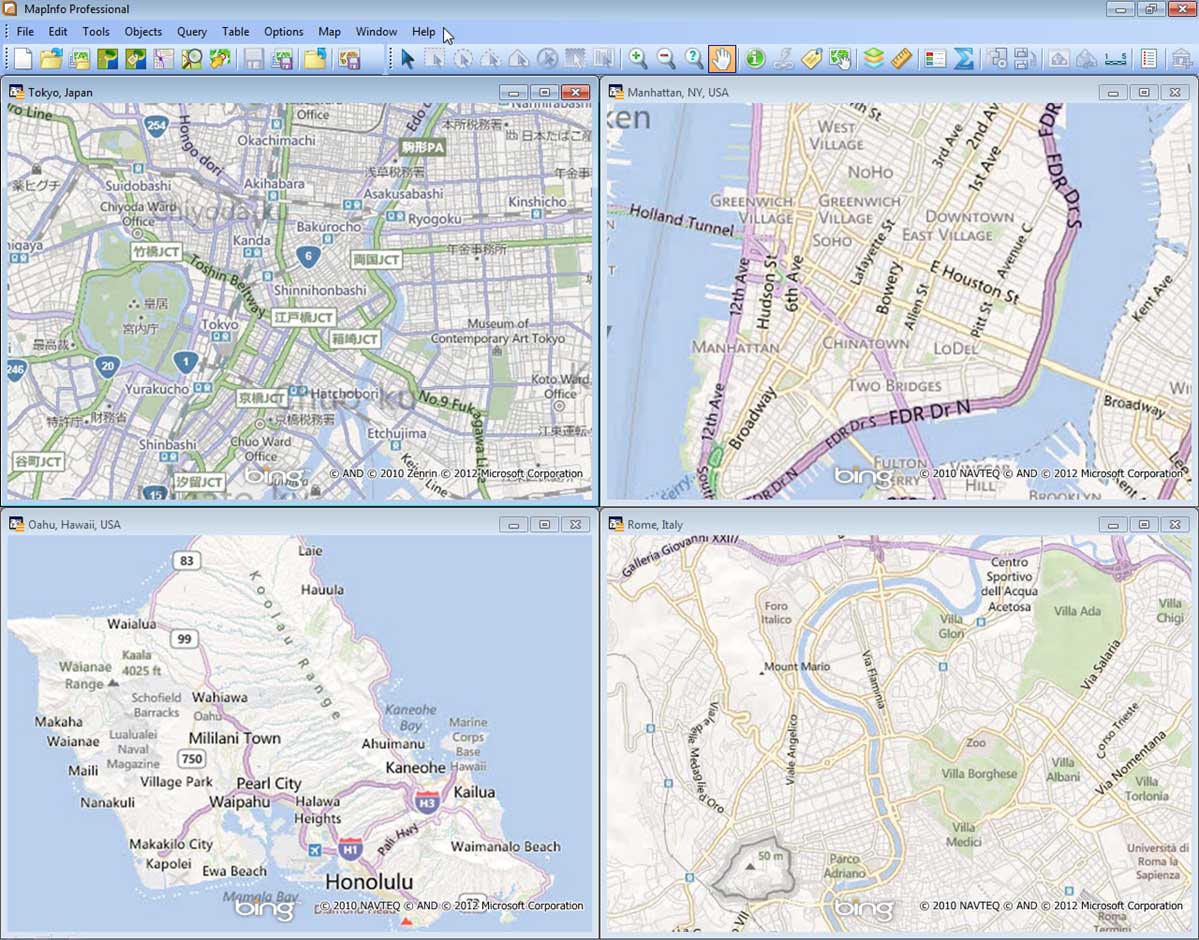Viewport: 1199px width, 940px height.
Task: Click the Invert Selection icon
Action: (574, 59)
